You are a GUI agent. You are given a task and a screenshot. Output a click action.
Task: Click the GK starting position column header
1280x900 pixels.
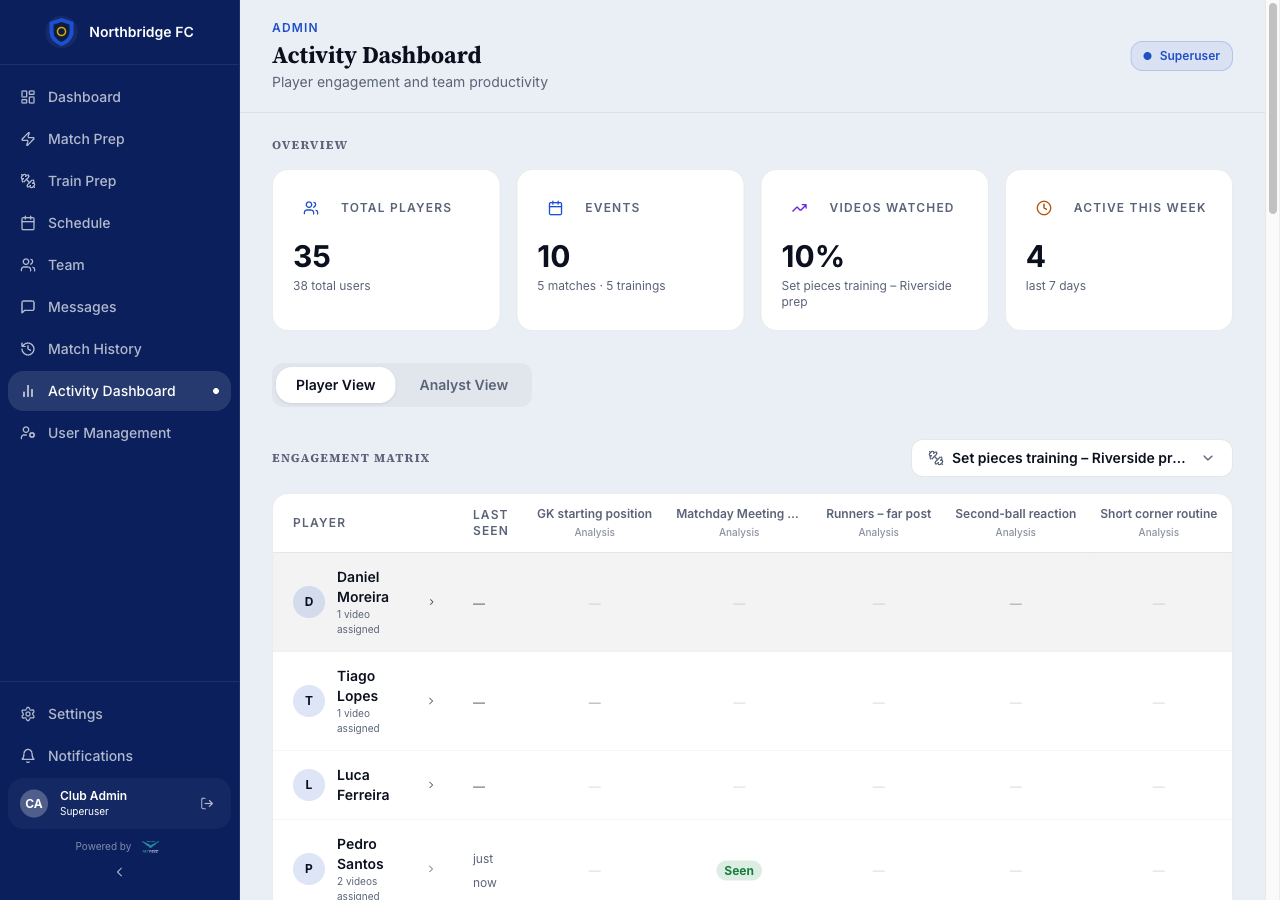pyautogui.click(x=594, y=522)
